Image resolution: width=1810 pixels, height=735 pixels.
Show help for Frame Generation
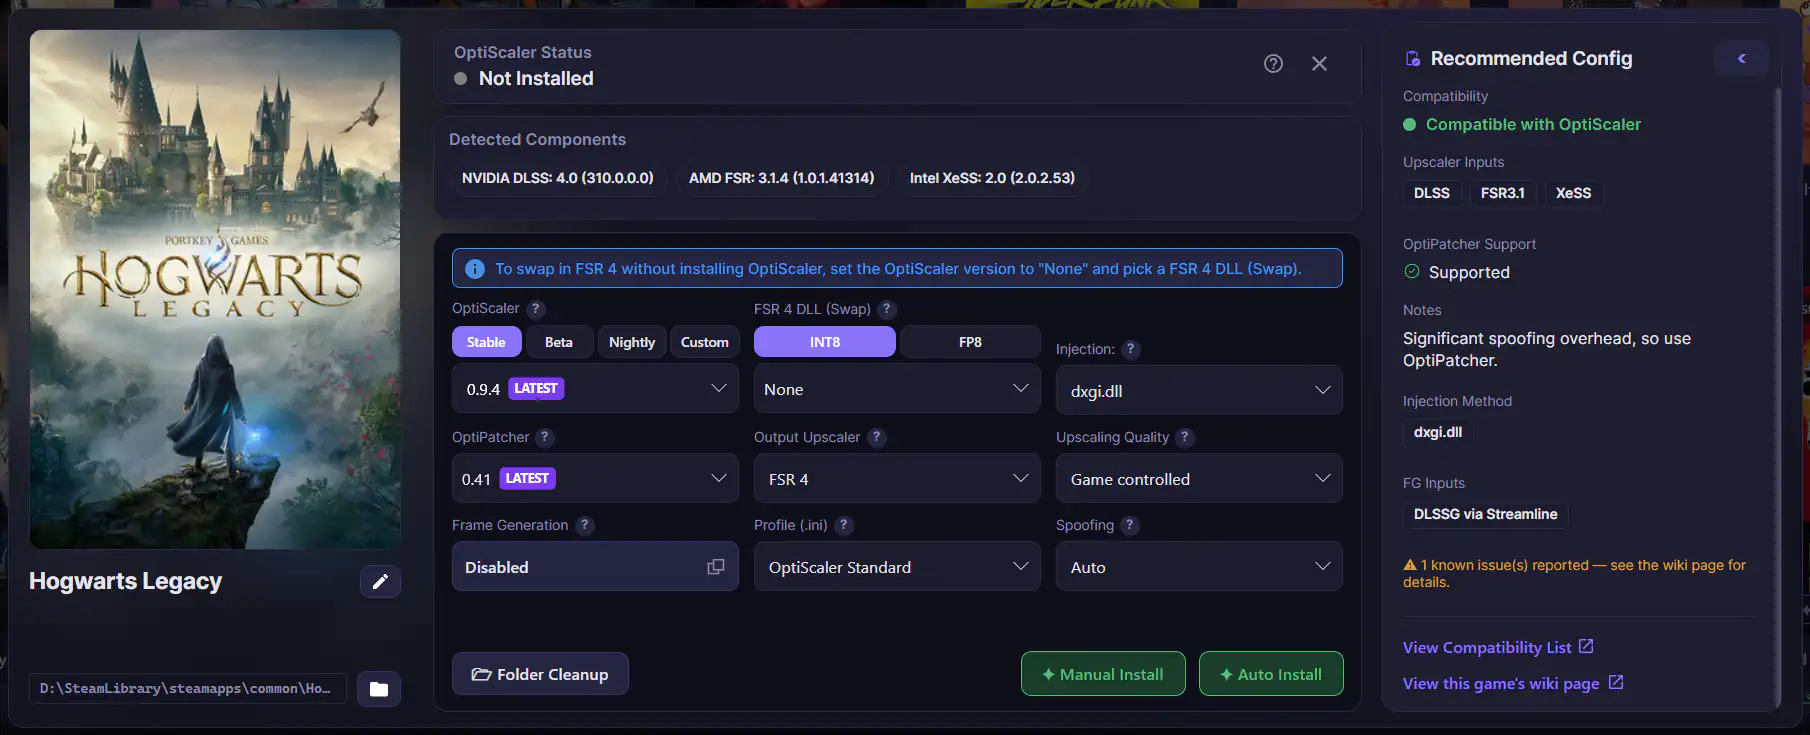585,525
